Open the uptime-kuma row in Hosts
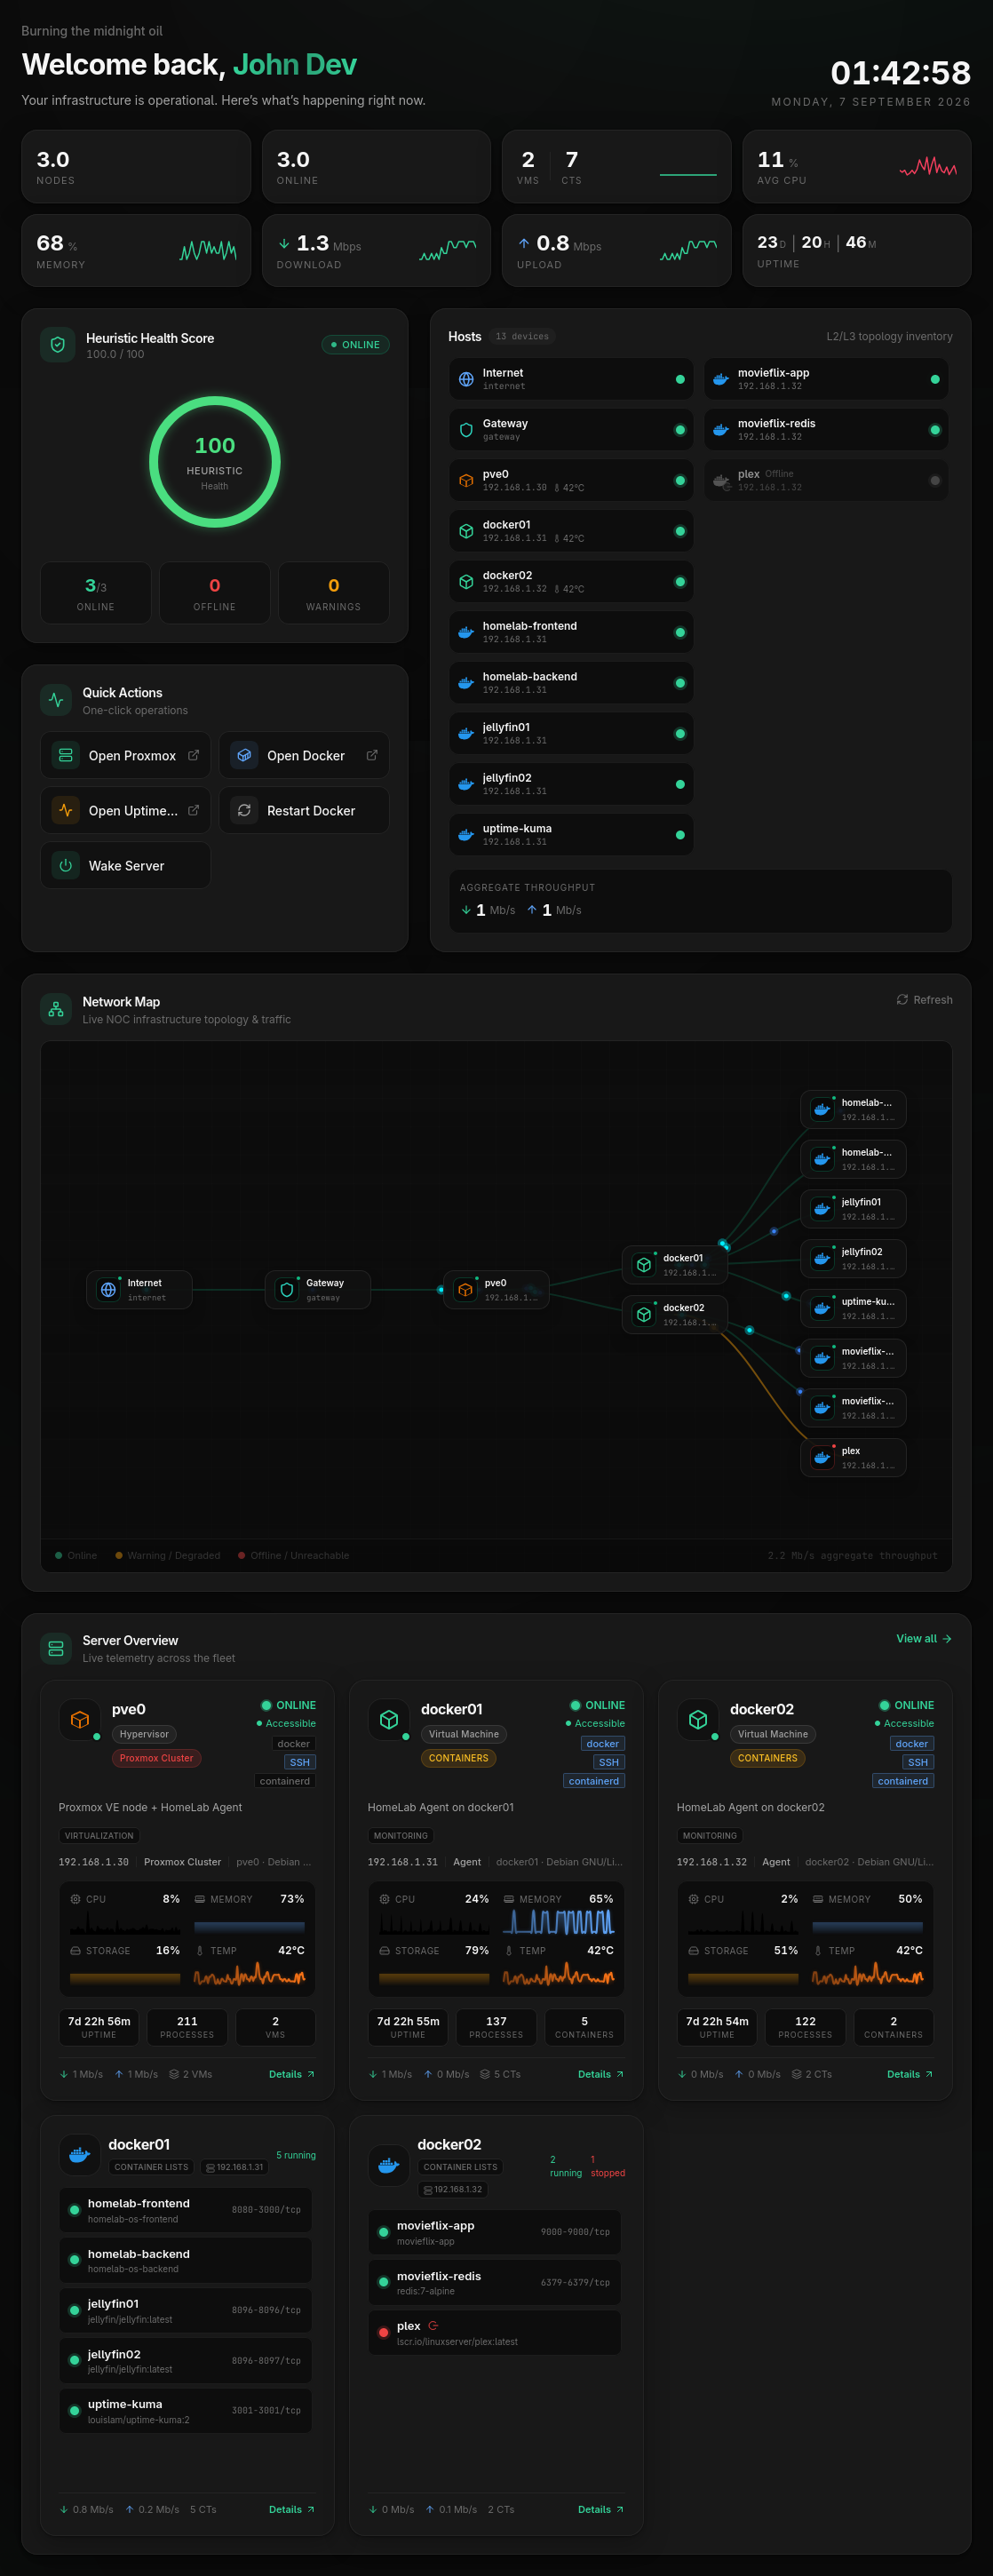993x2576 pixels. tap(571, 834)
